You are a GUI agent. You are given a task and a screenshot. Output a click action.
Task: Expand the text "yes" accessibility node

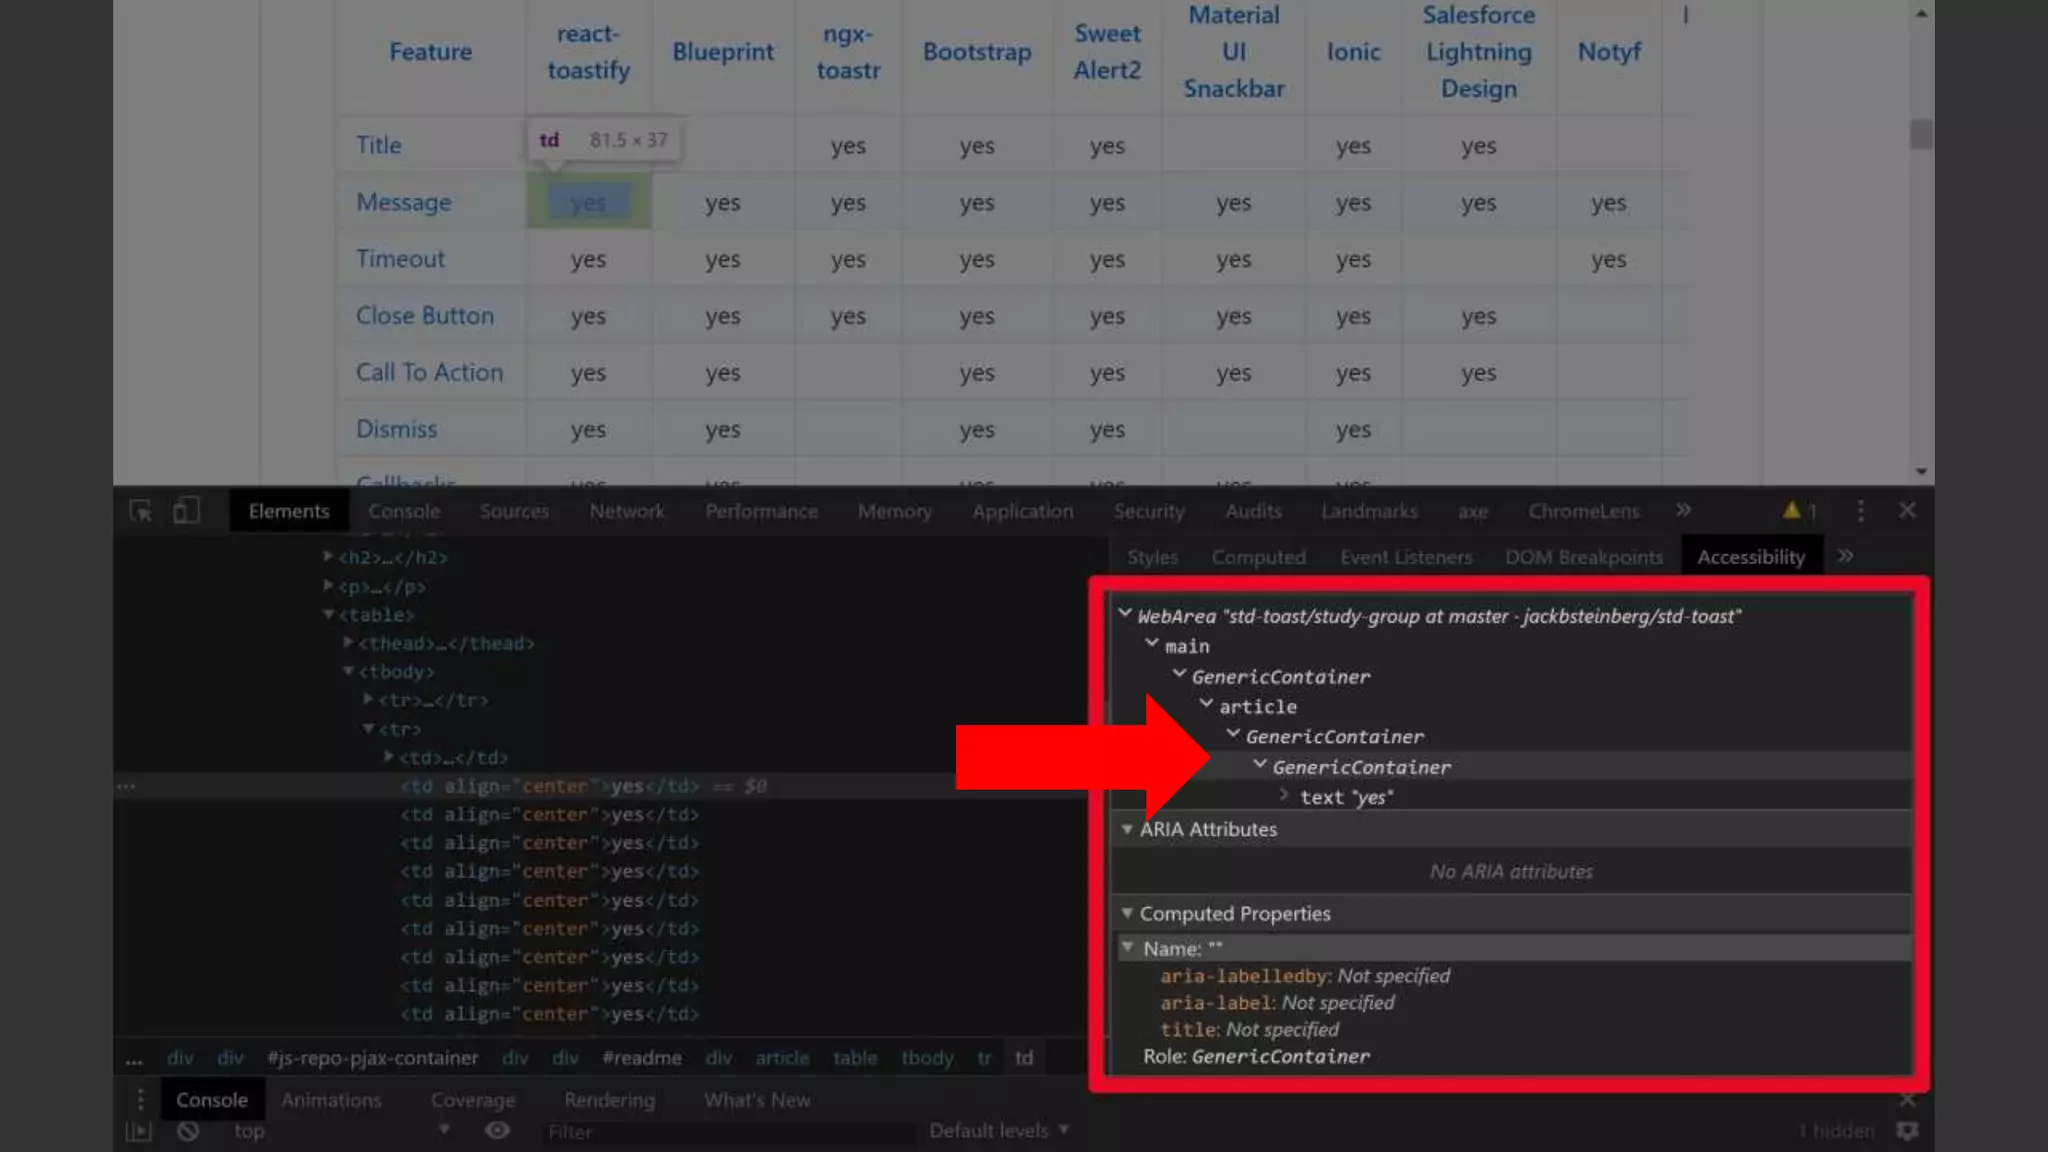(x=1284, y=795)
